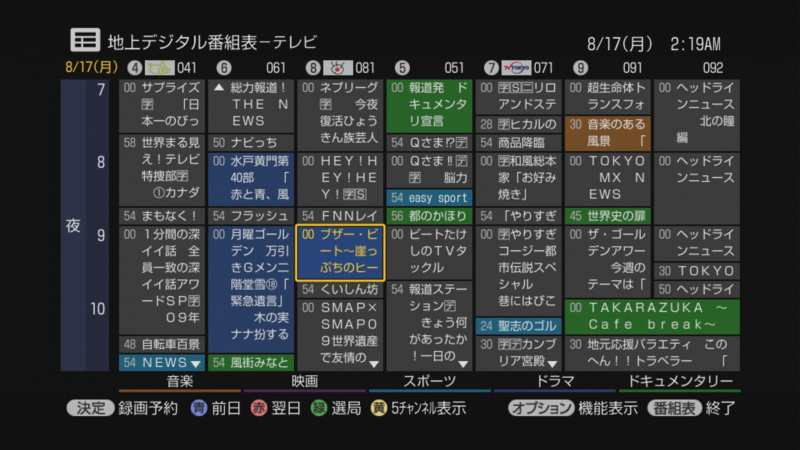The image size is (800, 450).
Task: Click the red 赤 next-day button icon
Action: click(x=259, y=408)
